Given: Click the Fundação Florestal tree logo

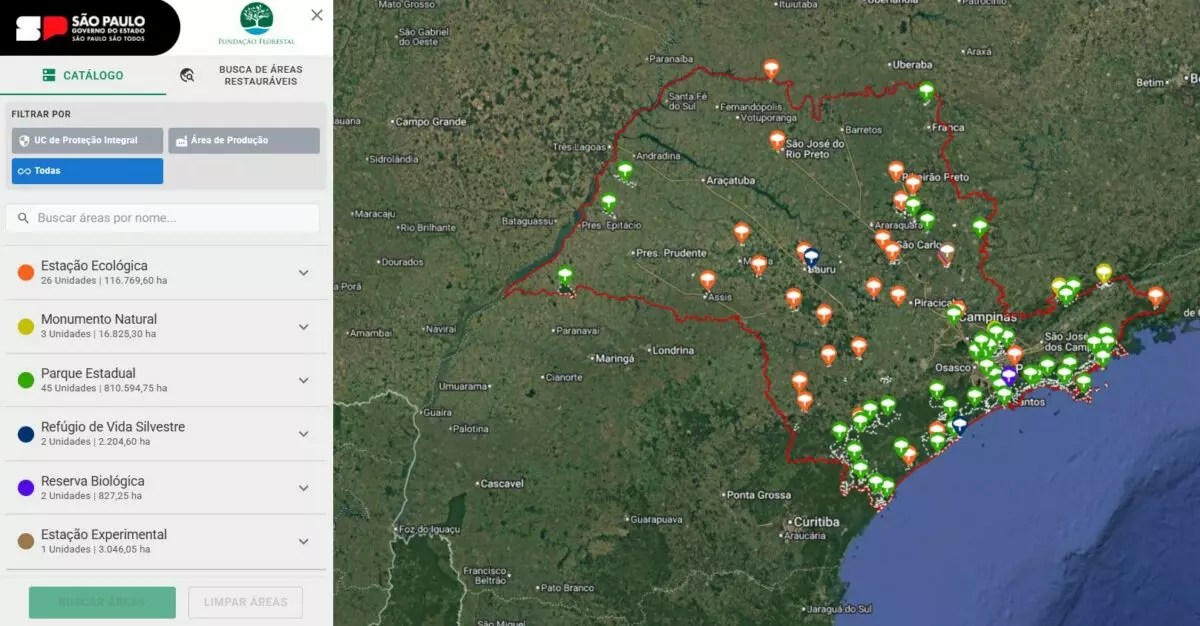Looking at the screenshot, I should tap(256, 24).
